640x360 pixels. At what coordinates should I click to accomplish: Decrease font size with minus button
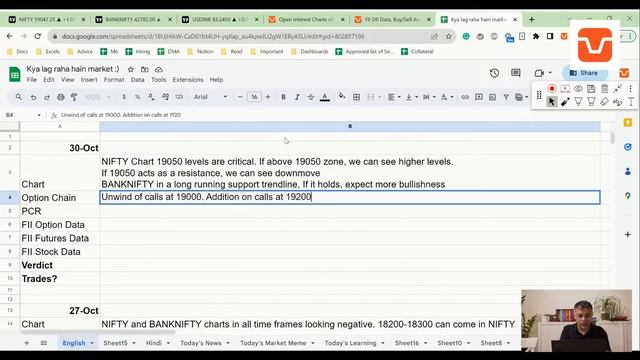click(x=240, y=97)
